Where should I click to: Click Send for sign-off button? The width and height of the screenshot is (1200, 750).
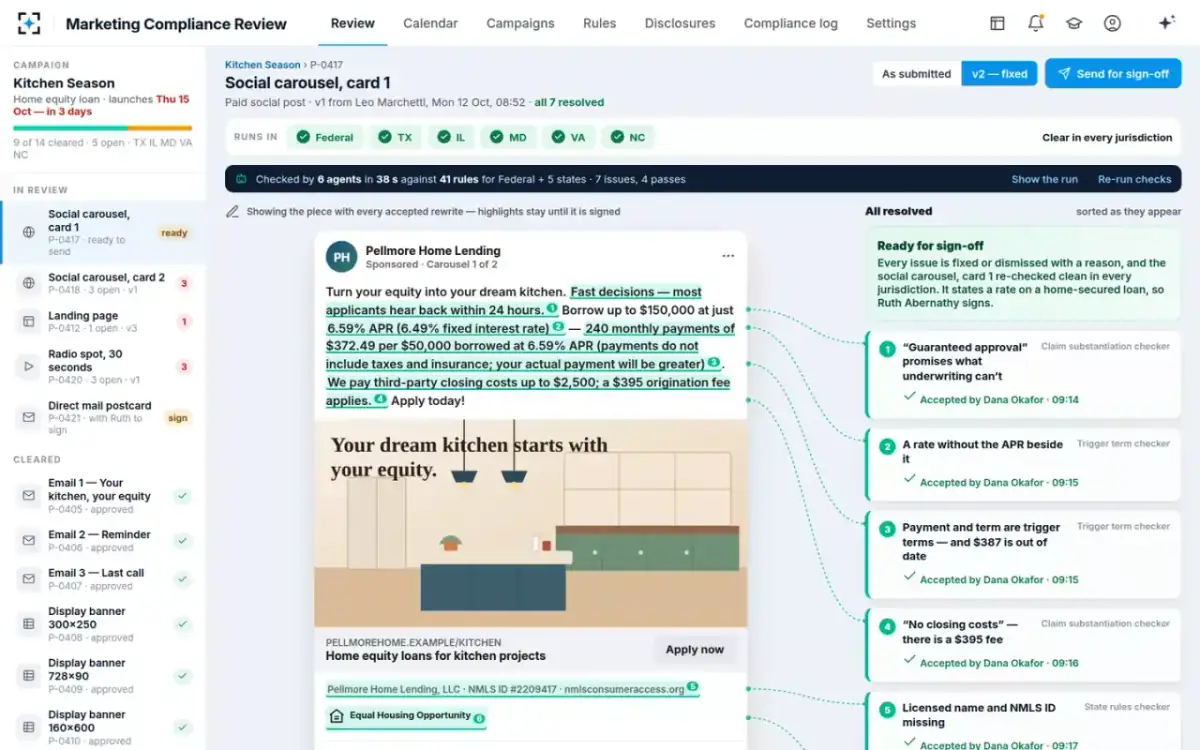pyautogui.click(x=1113, y=73)
